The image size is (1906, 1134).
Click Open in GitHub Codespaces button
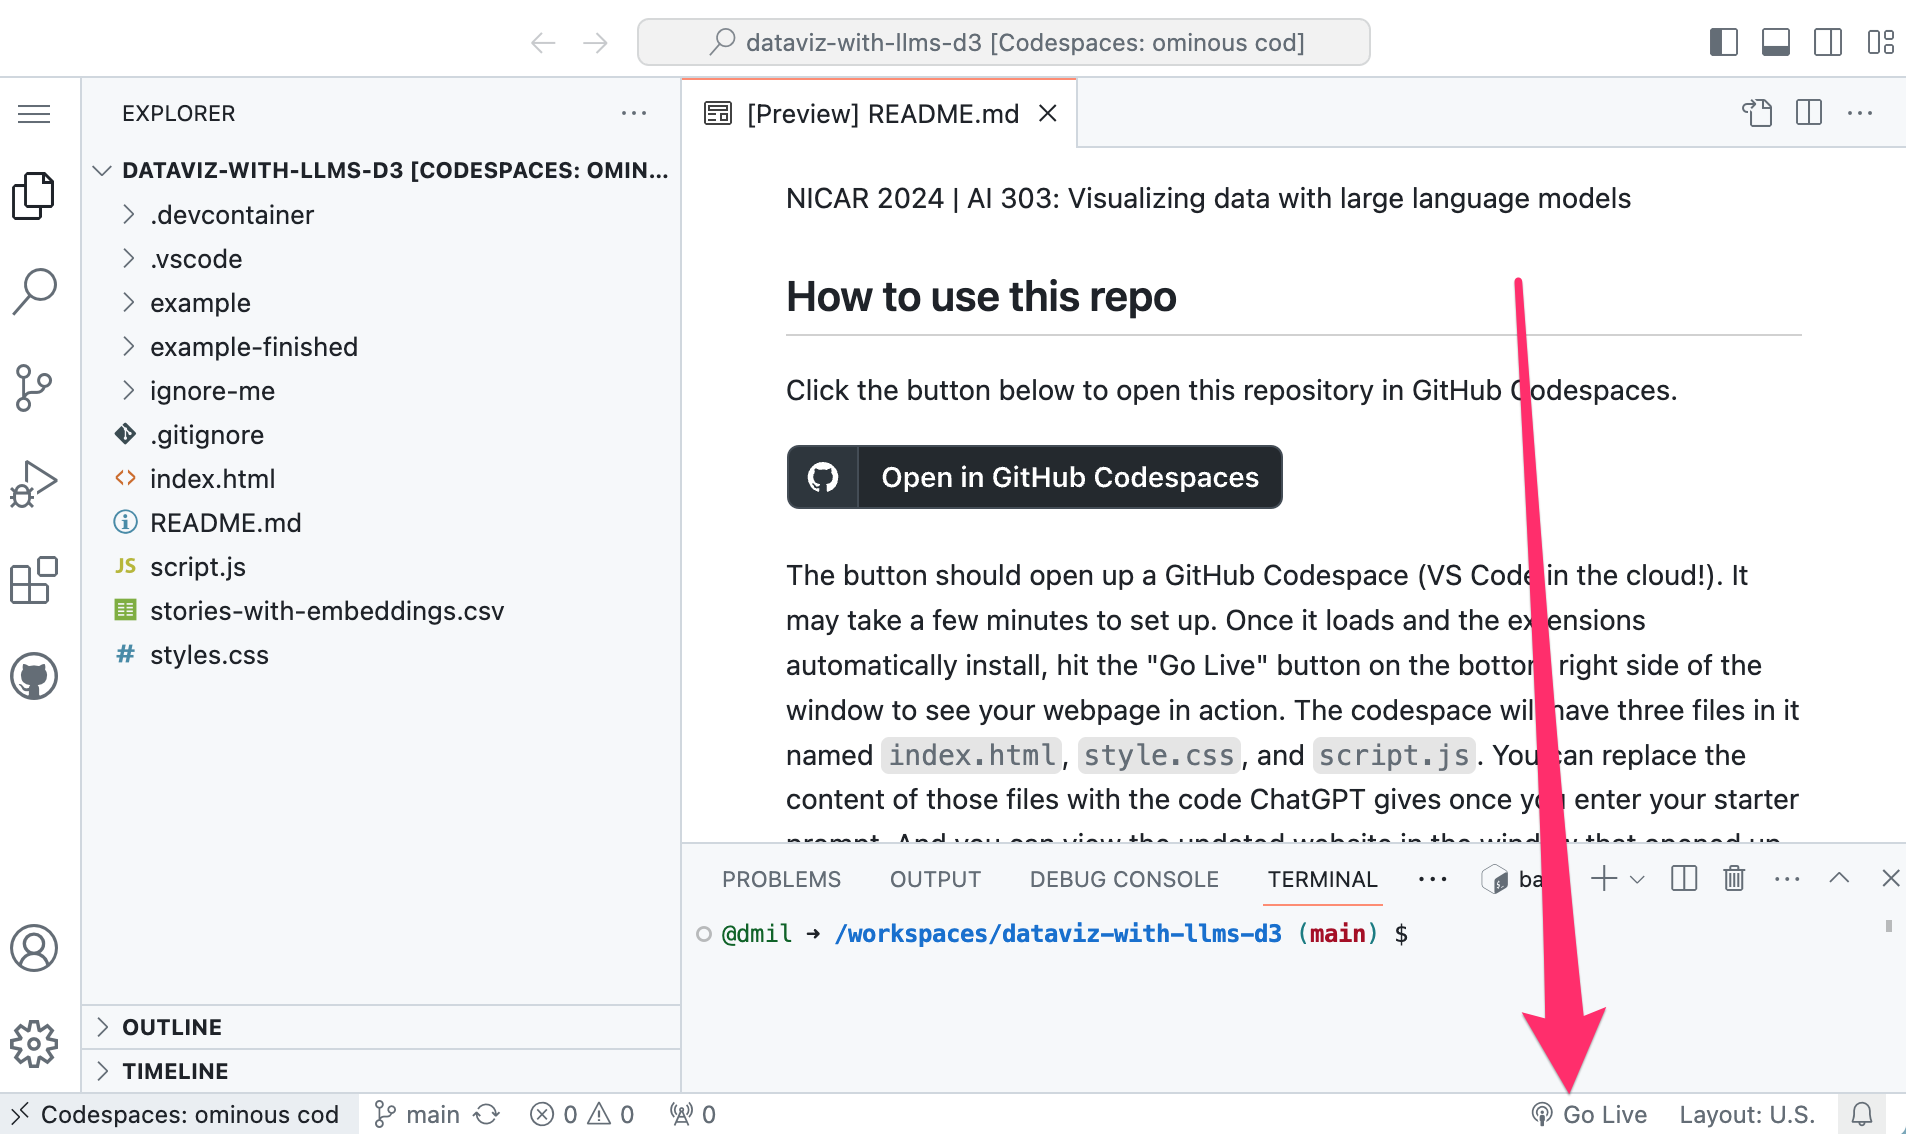point(1034,477)
